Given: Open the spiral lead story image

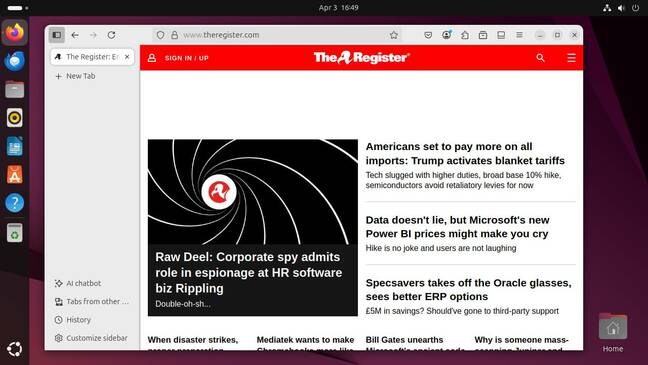Looking at the screenshot, I should (x=253, y=192).
